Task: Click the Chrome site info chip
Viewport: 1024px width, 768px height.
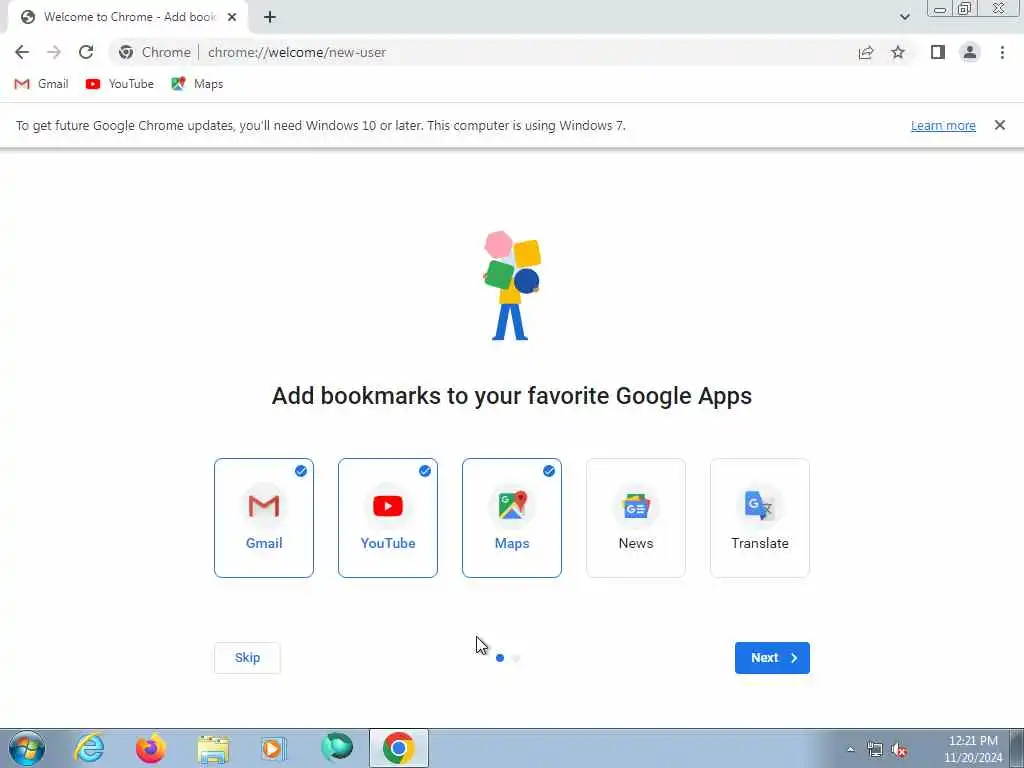Action: pyautogui.click(x=155, y=52)
